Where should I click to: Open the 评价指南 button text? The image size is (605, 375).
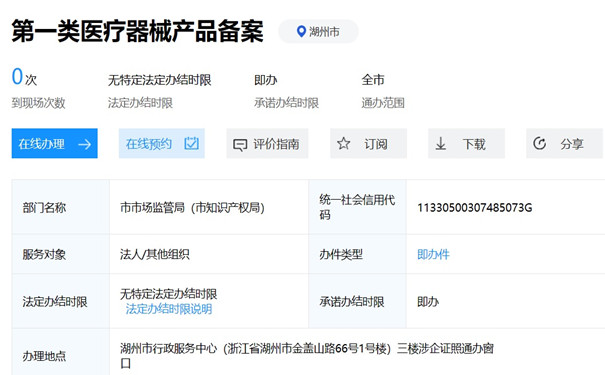[276, 144]
